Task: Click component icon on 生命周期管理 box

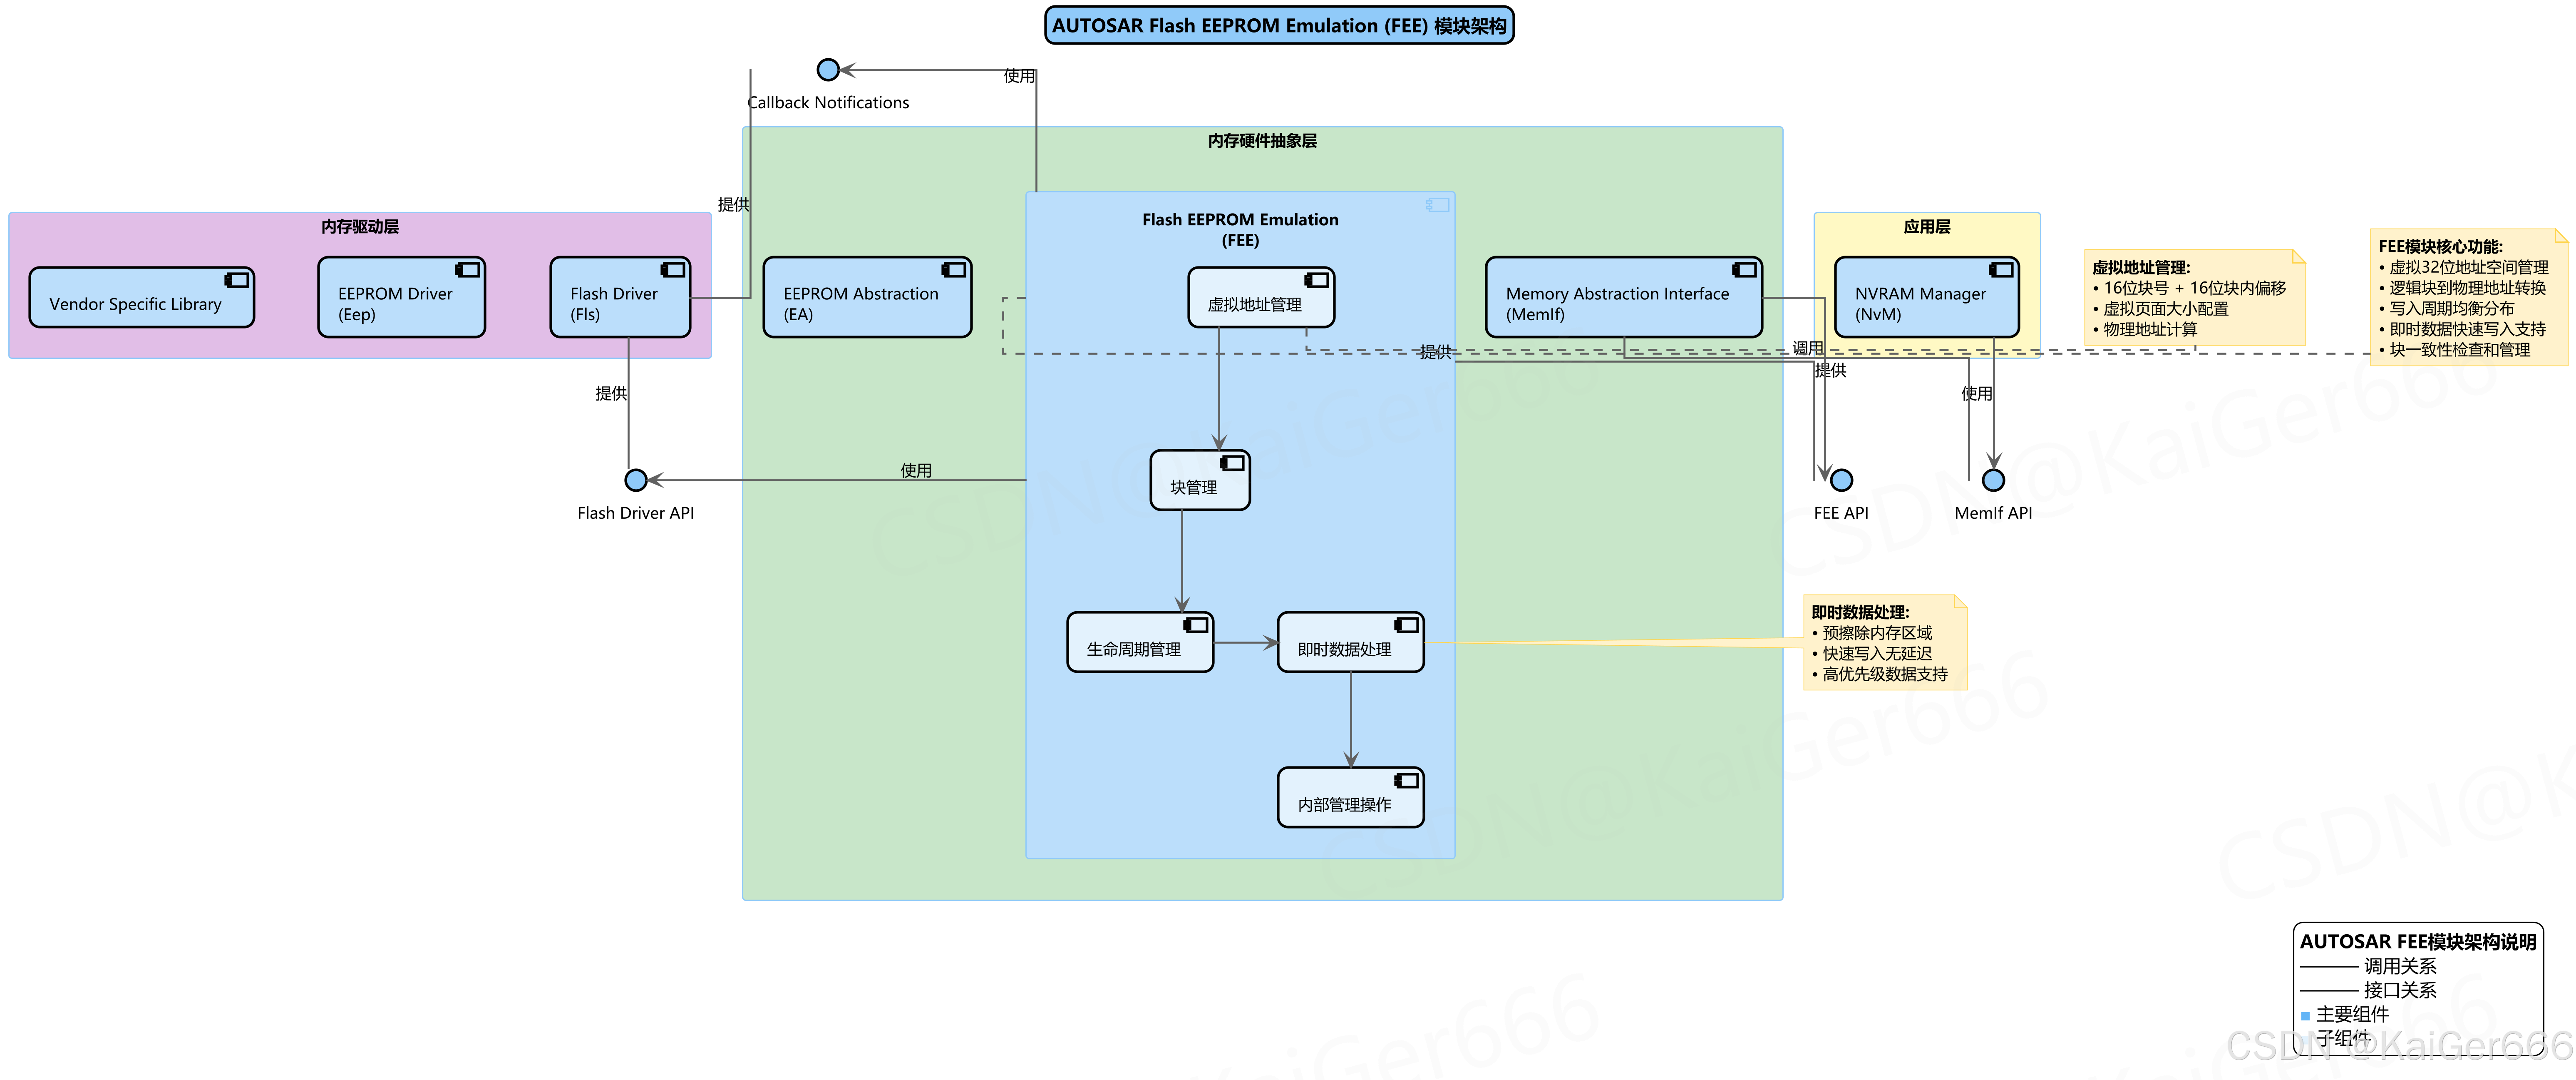Action: pyautogui.click(x=1196, y=625)
